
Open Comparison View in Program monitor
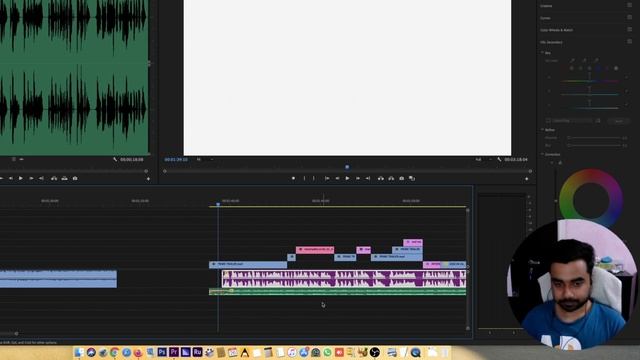click(x=412, y=178)
